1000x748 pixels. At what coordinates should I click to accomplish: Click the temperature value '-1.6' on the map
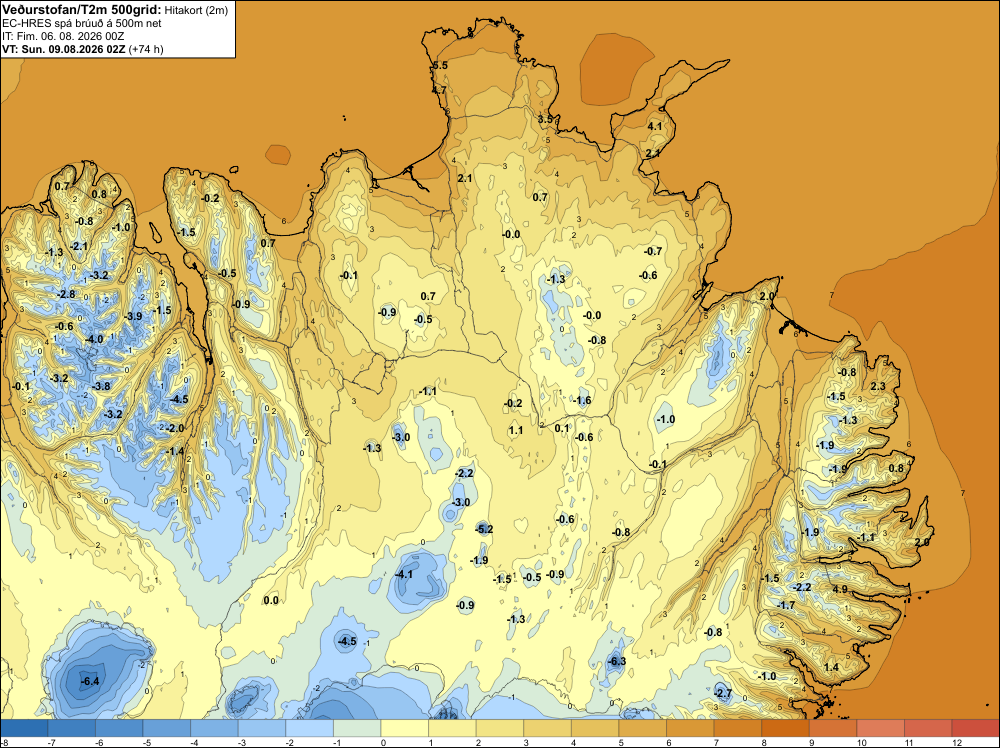coord(582,400)
